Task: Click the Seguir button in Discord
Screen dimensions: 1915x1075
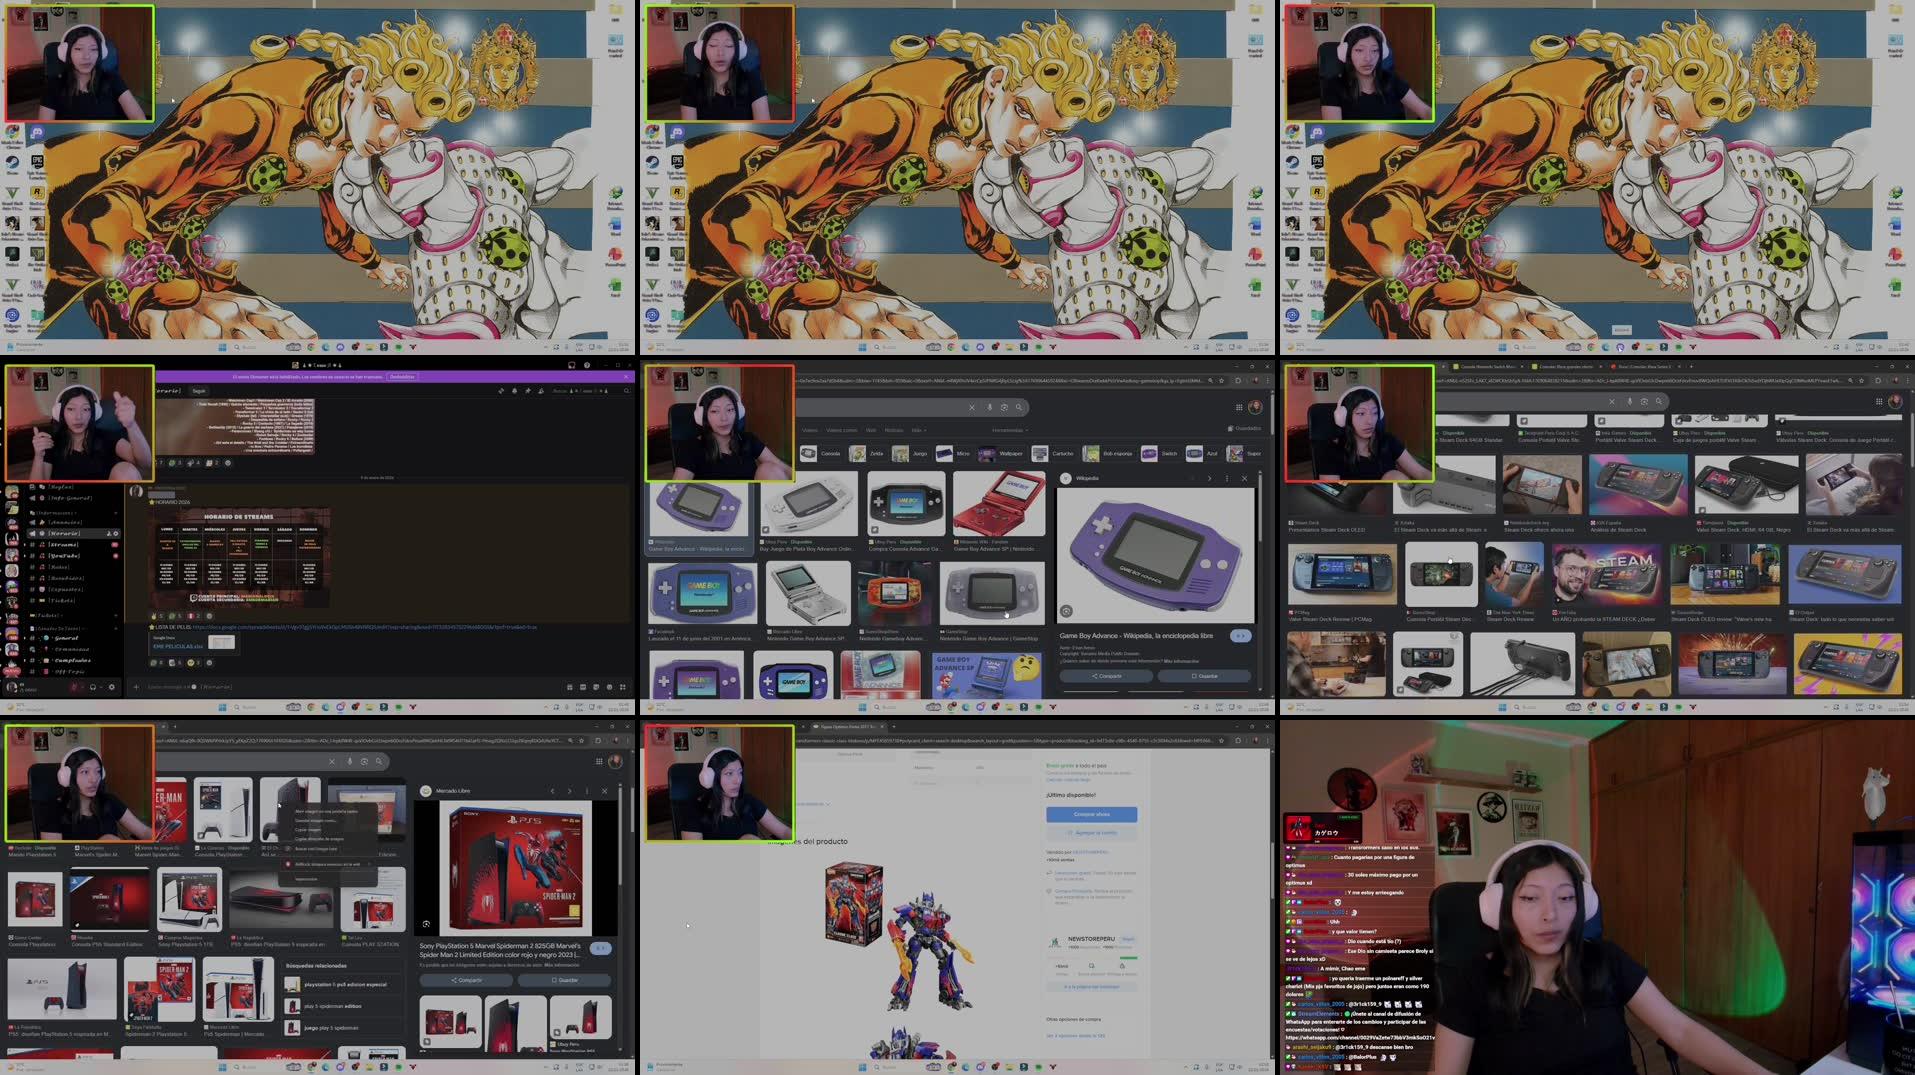Action: (199, 391)
